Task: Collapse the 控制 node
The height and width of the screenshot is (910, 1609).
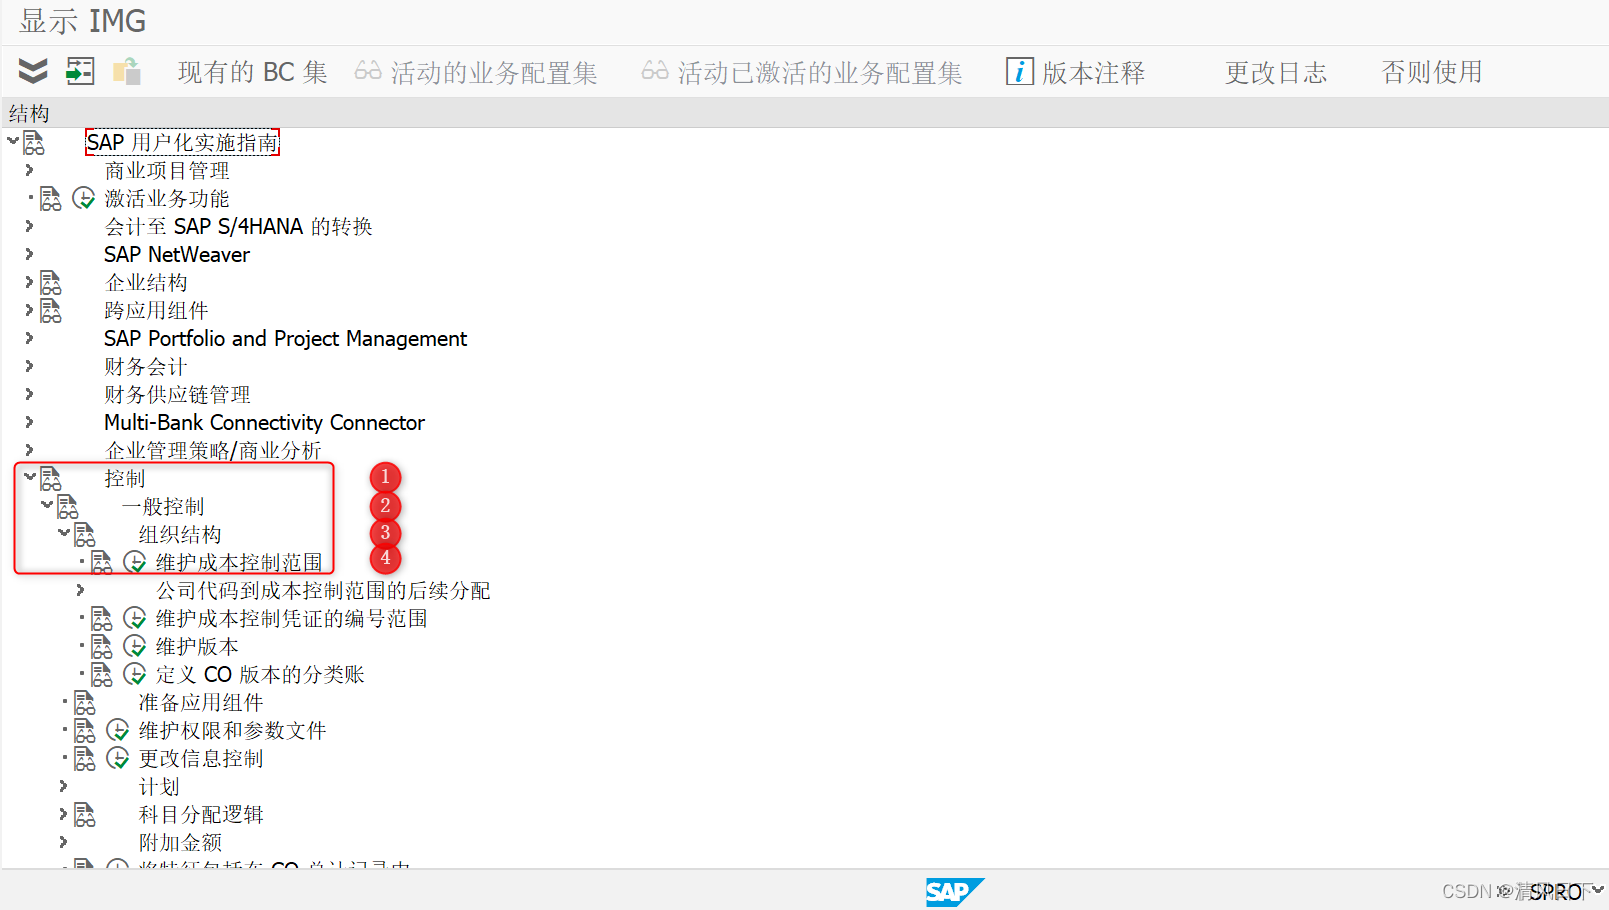Action: tap(30, 477)
